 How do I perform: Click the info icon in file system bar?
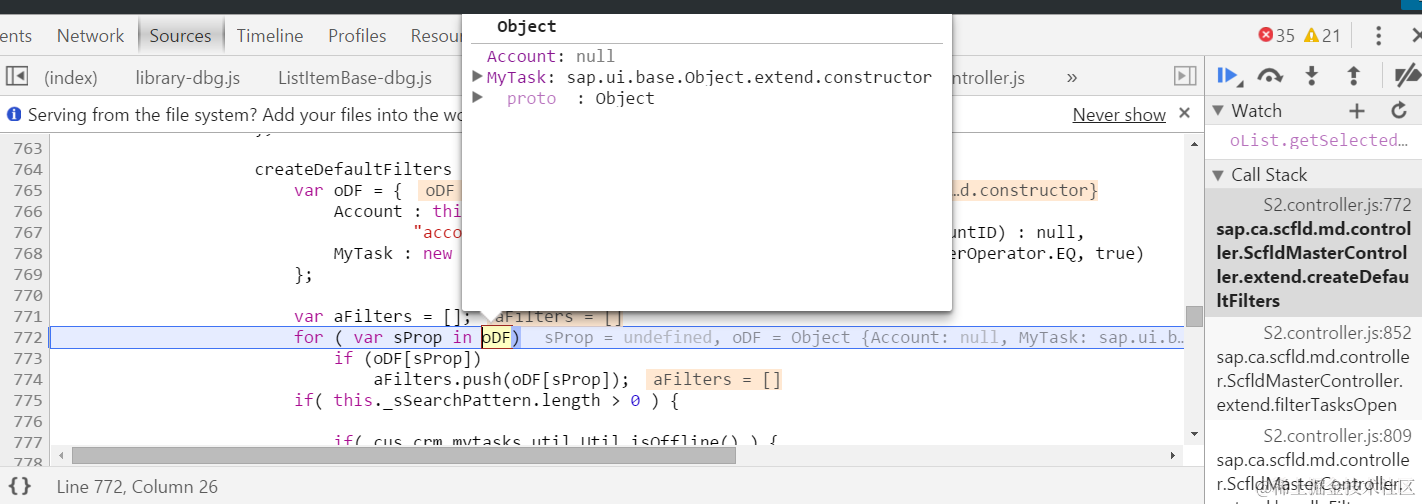(14, 115)
